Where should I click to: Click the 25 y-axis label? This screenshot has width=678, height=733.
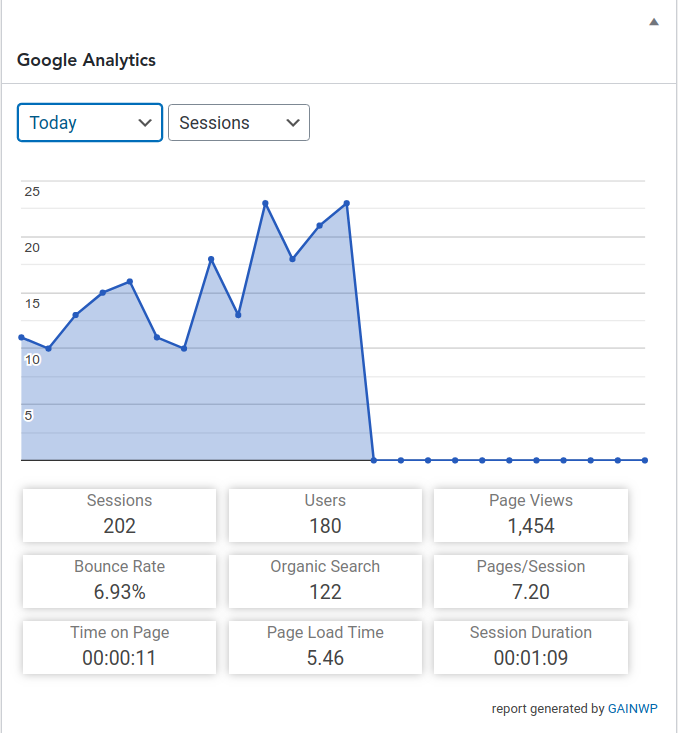[32, 192]
